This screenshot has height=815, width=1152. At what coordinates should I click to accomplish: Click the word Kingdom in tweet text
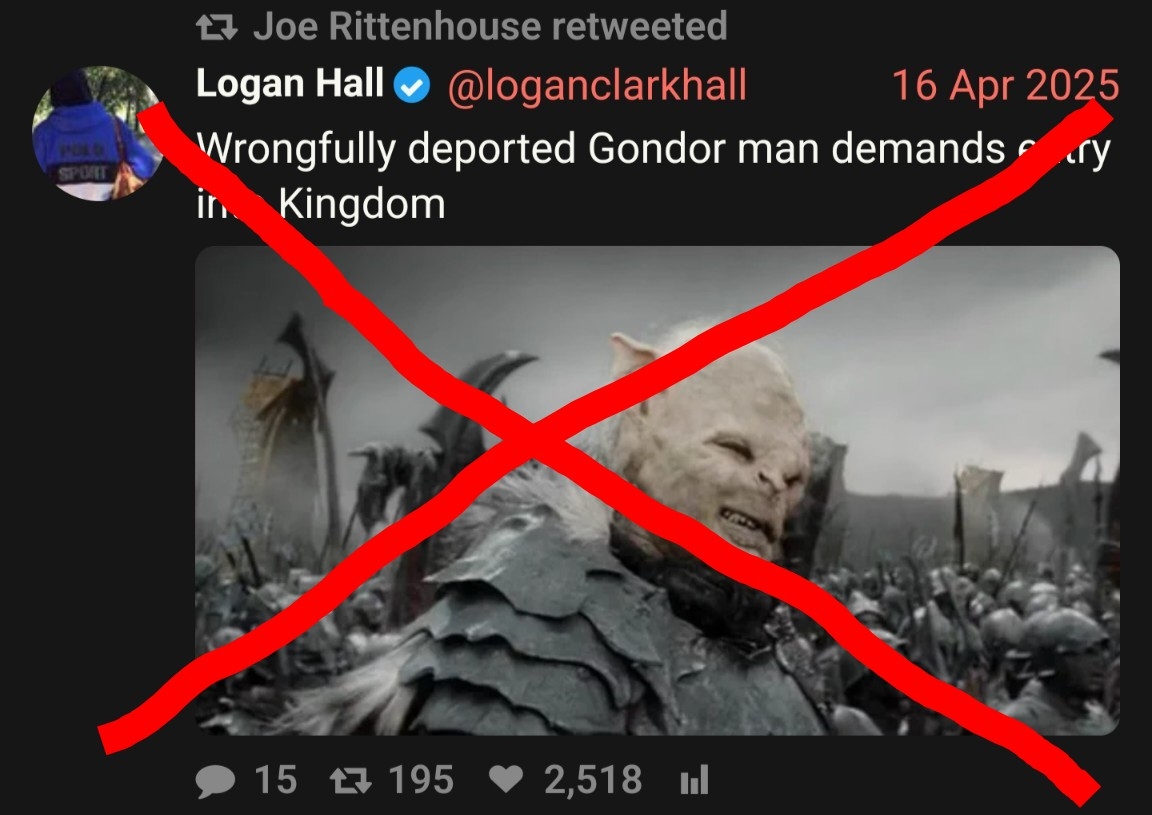coord(362,204)
